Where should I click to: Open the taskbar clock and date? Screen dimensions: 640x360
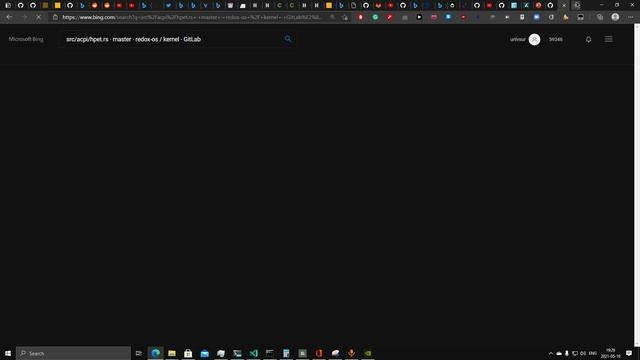click(610, 353)
